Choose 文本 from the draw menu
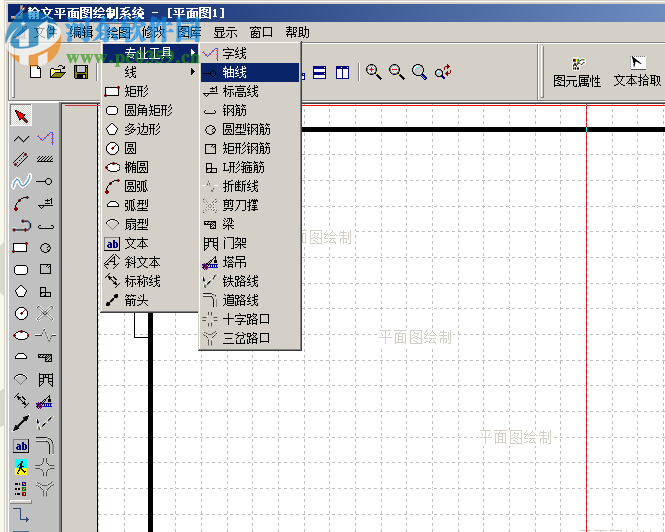 [151, 244]
